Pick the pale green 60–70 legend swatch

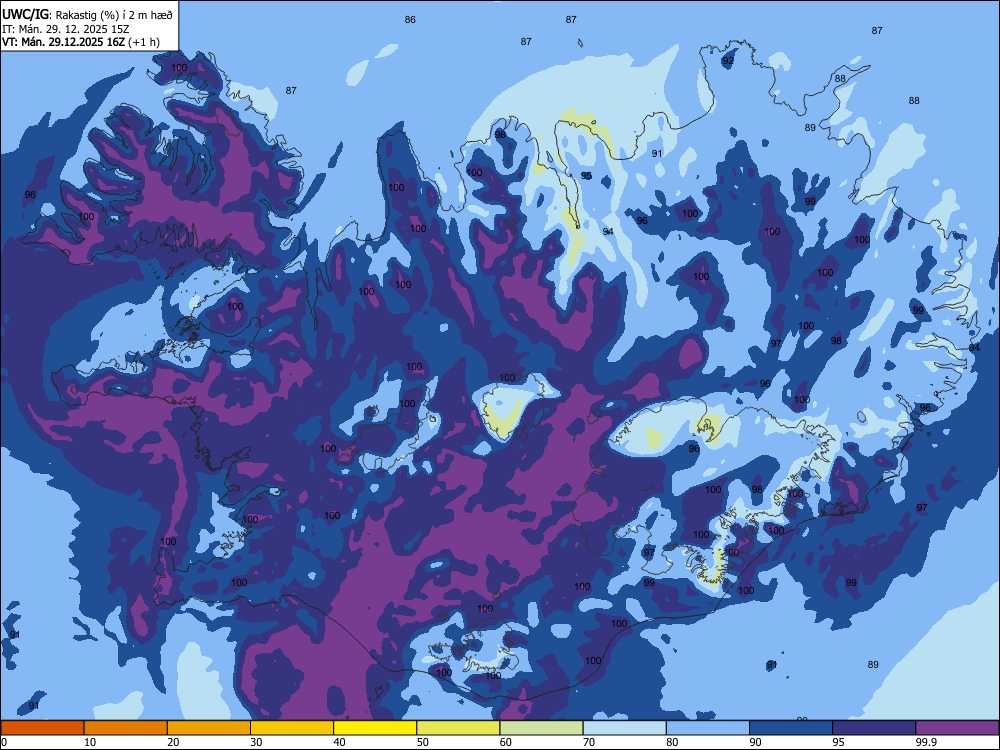point(541,728)
